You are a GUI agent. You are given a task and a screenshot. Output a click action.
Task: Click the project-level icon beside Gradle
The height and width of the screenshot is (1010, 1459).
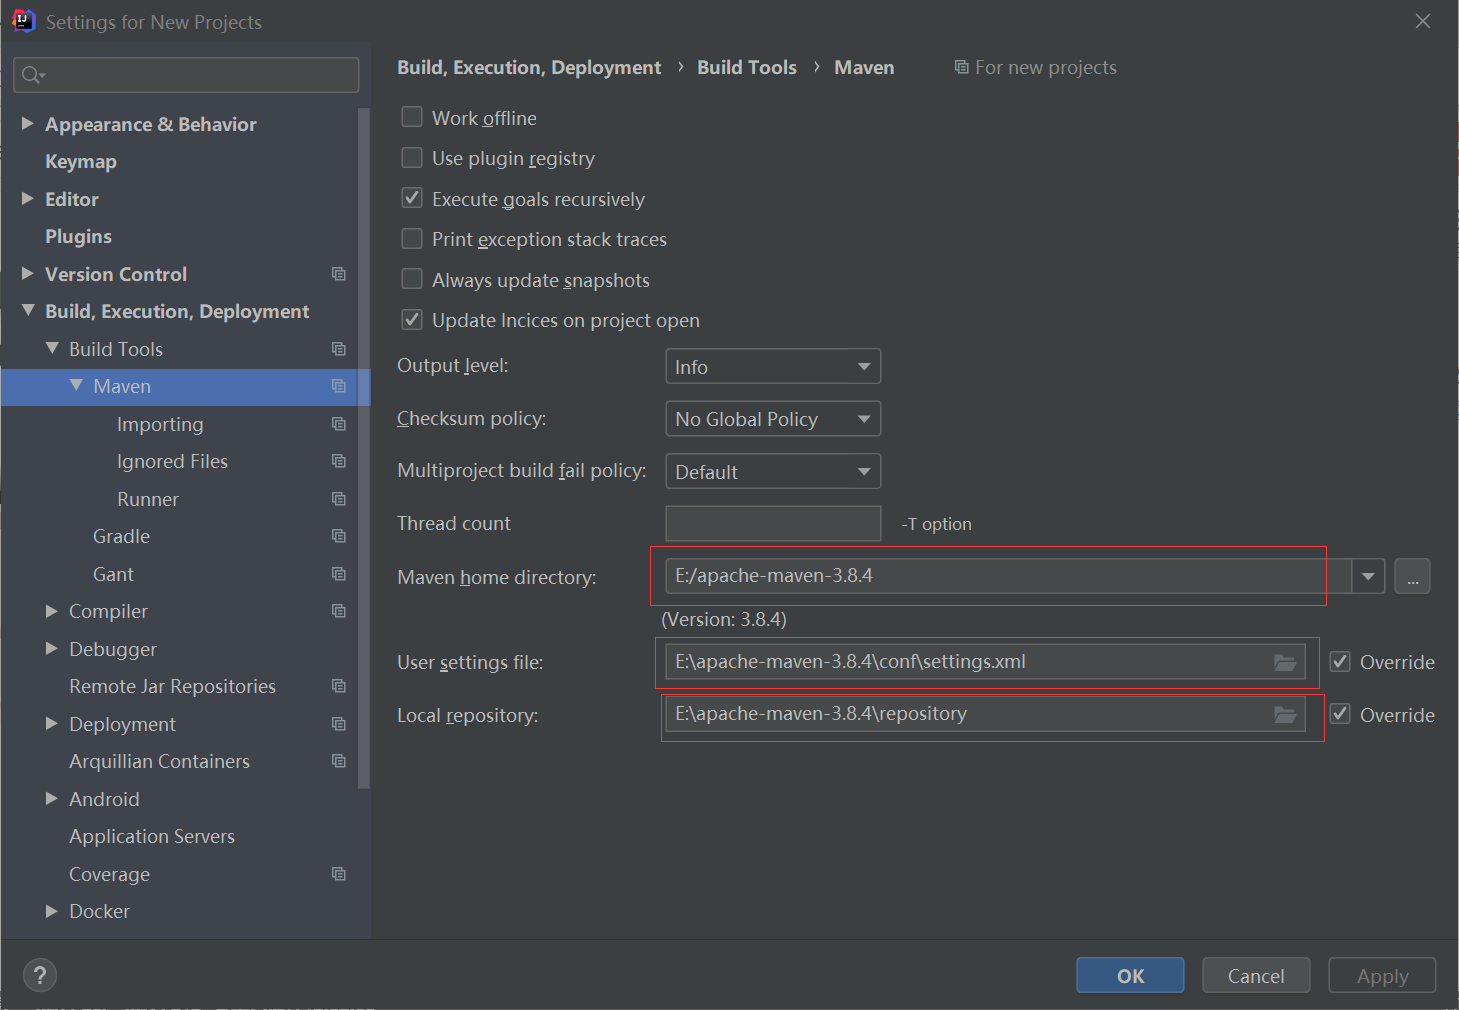pyautogui.click(x=339, y=536)
